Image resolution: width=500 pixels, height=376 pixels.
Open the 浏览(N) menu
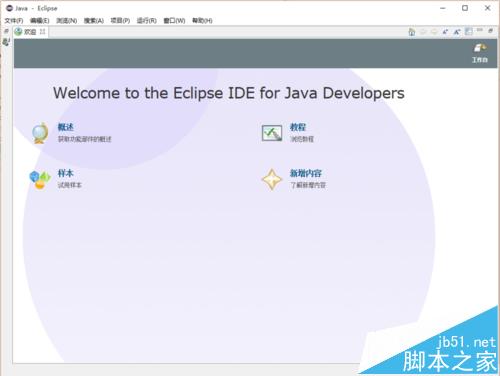coord(67,21)
